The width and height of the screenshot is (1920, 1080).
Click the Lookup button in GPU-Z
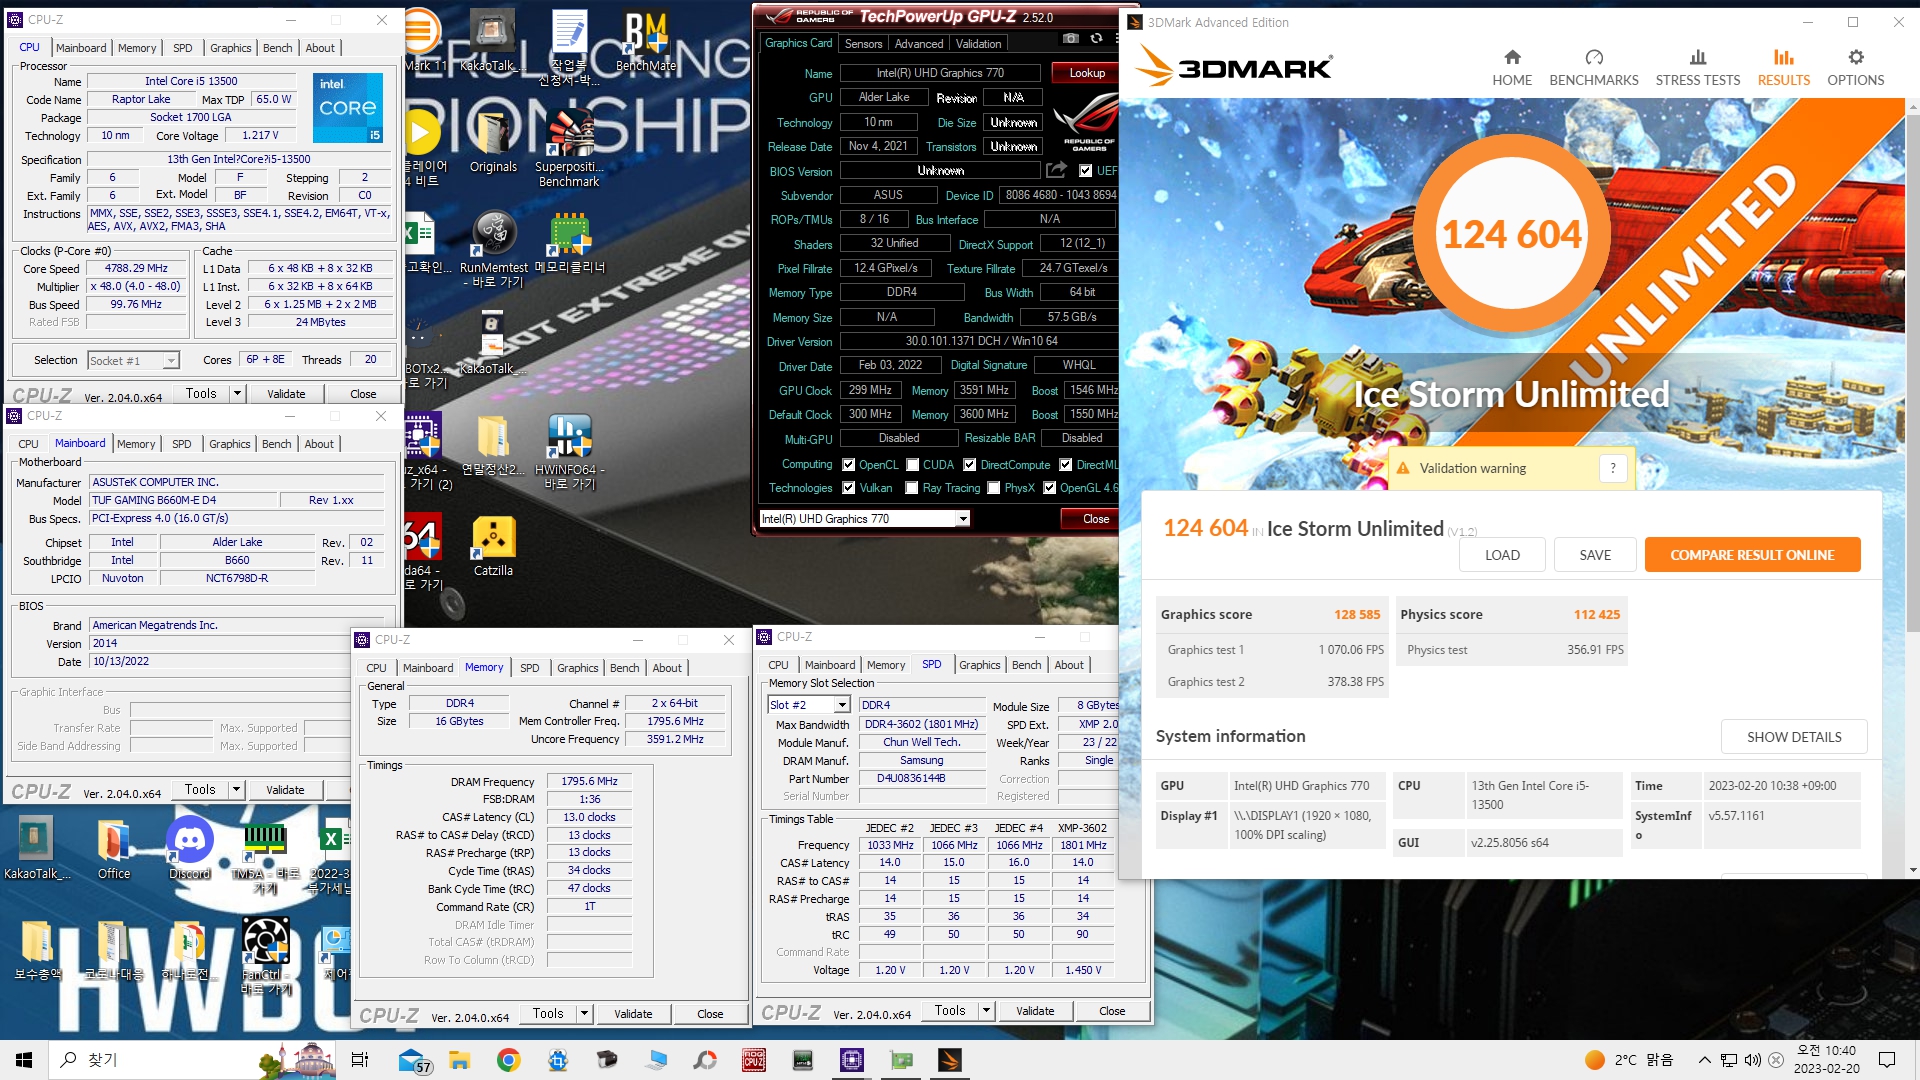(1087, 73)
